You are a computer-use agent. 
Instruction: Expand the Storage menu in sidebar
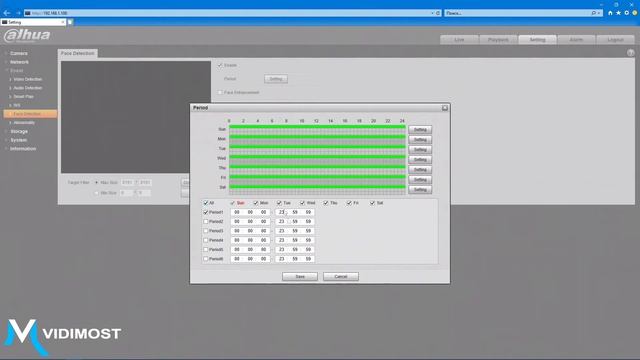[x=19, y=131]
